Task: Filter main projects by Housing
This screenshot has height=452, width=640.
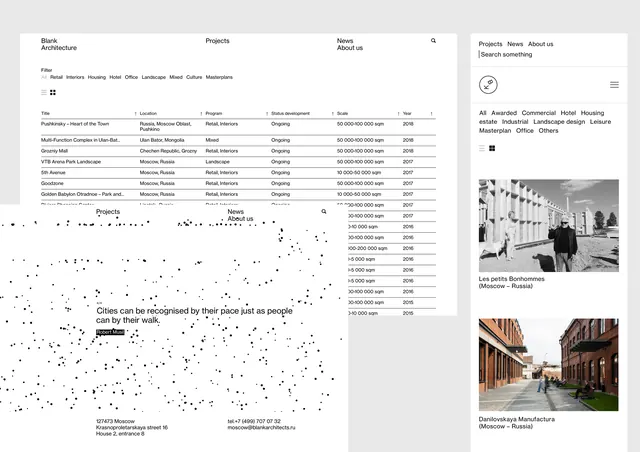Action: click(97, 77)
